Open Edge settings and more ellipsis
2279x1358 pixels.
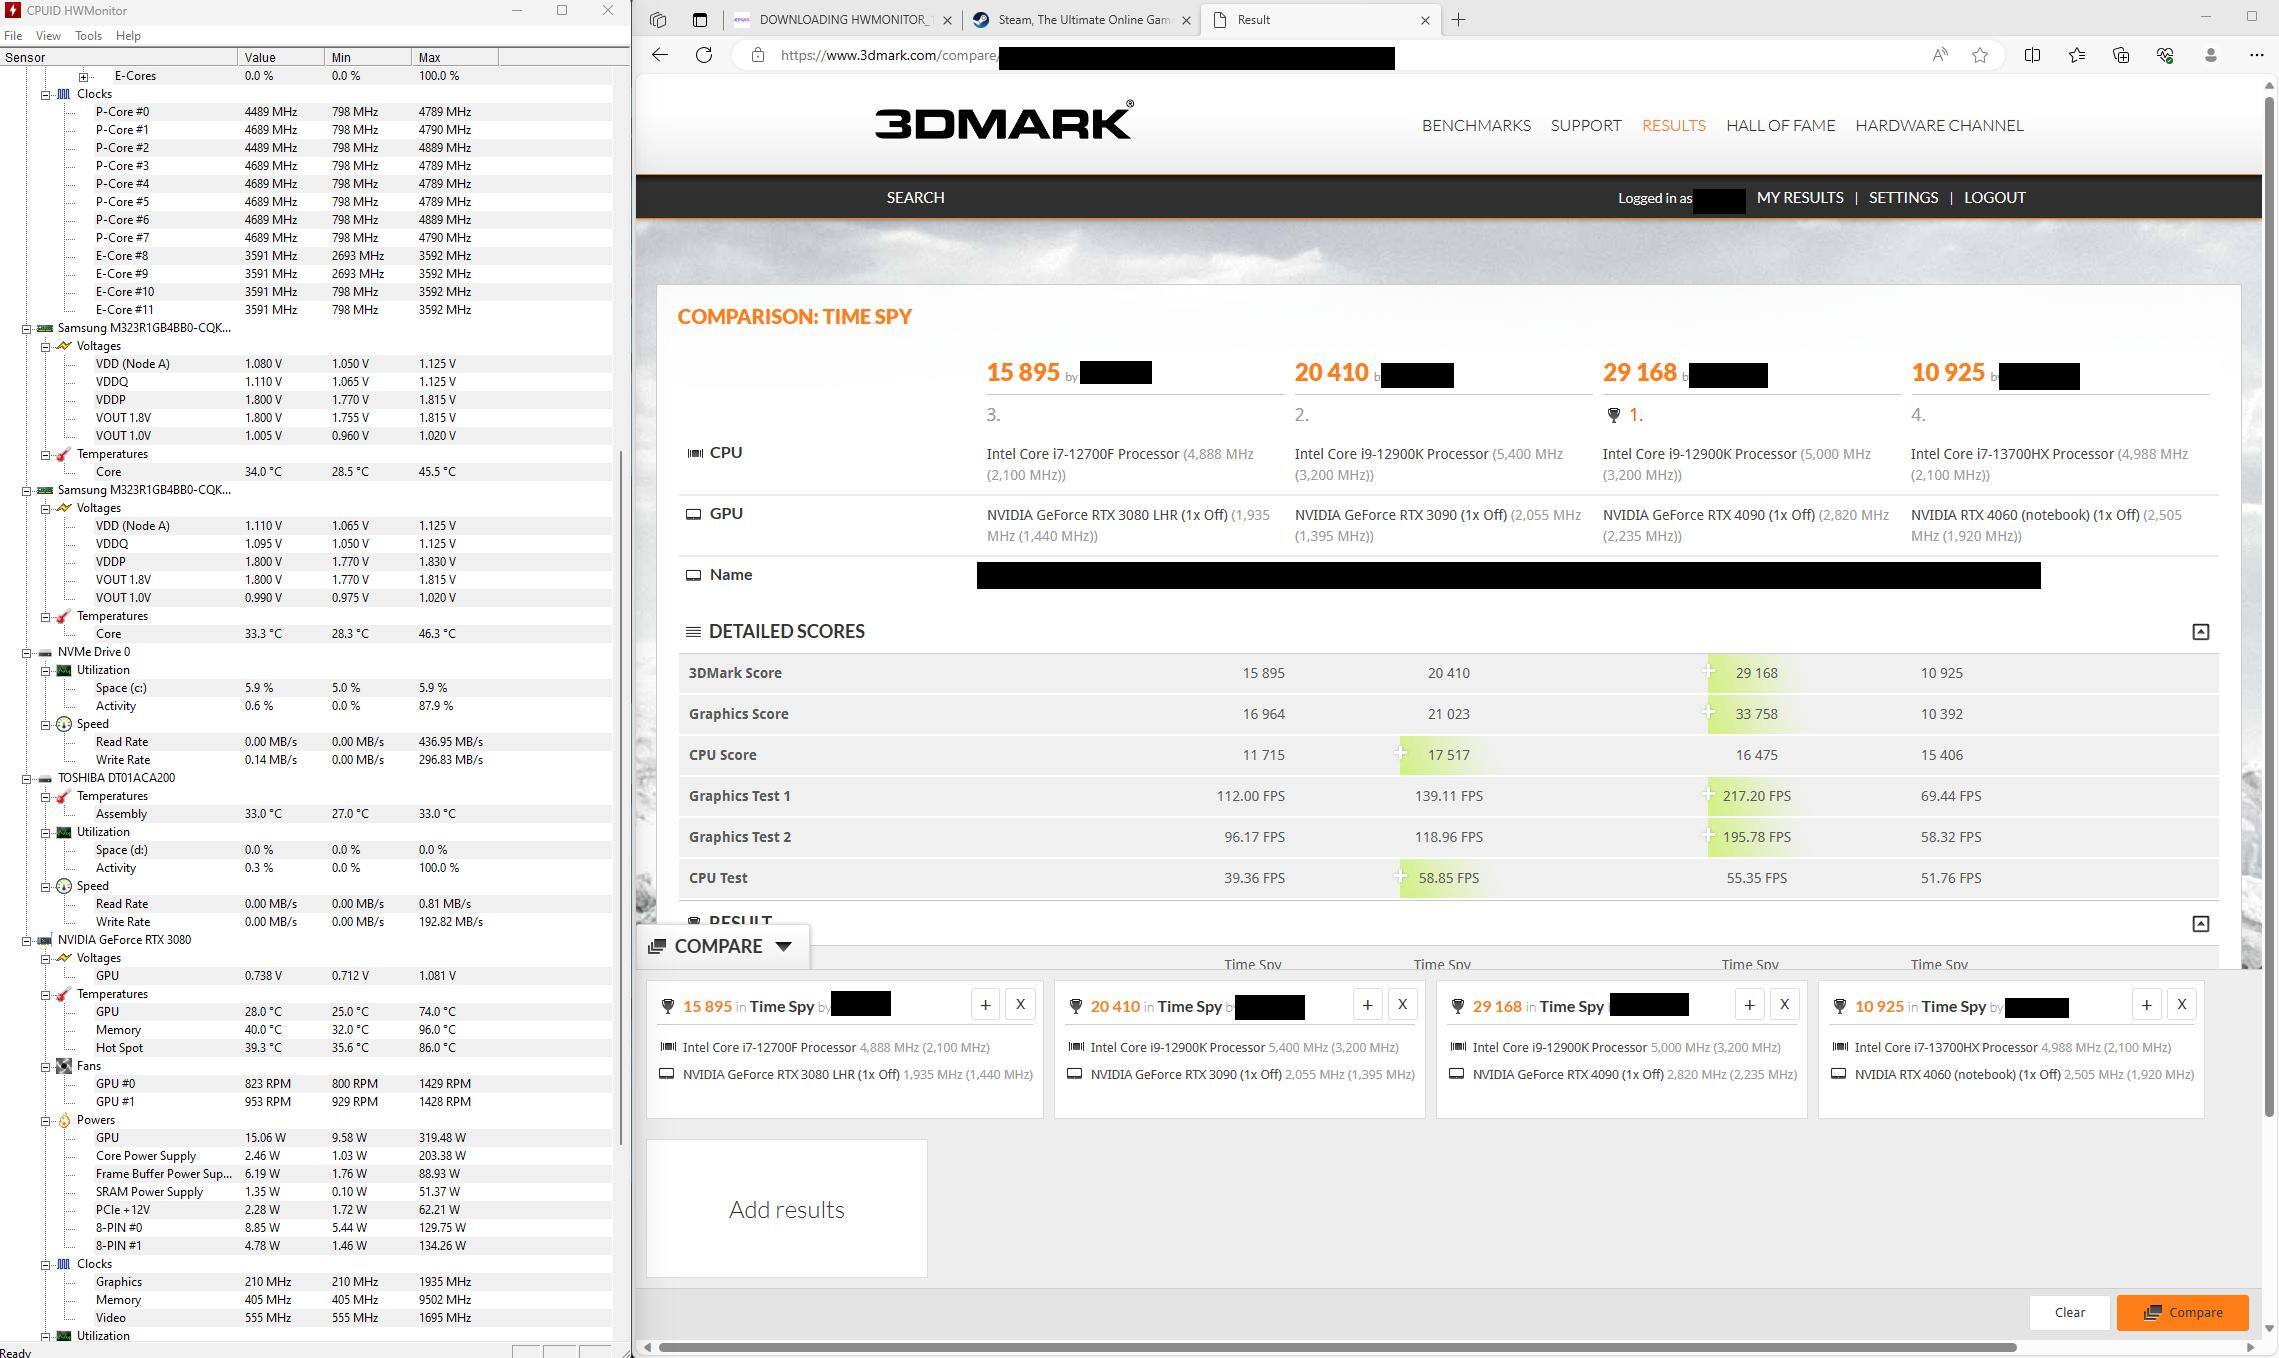[x=2256, y=55]
